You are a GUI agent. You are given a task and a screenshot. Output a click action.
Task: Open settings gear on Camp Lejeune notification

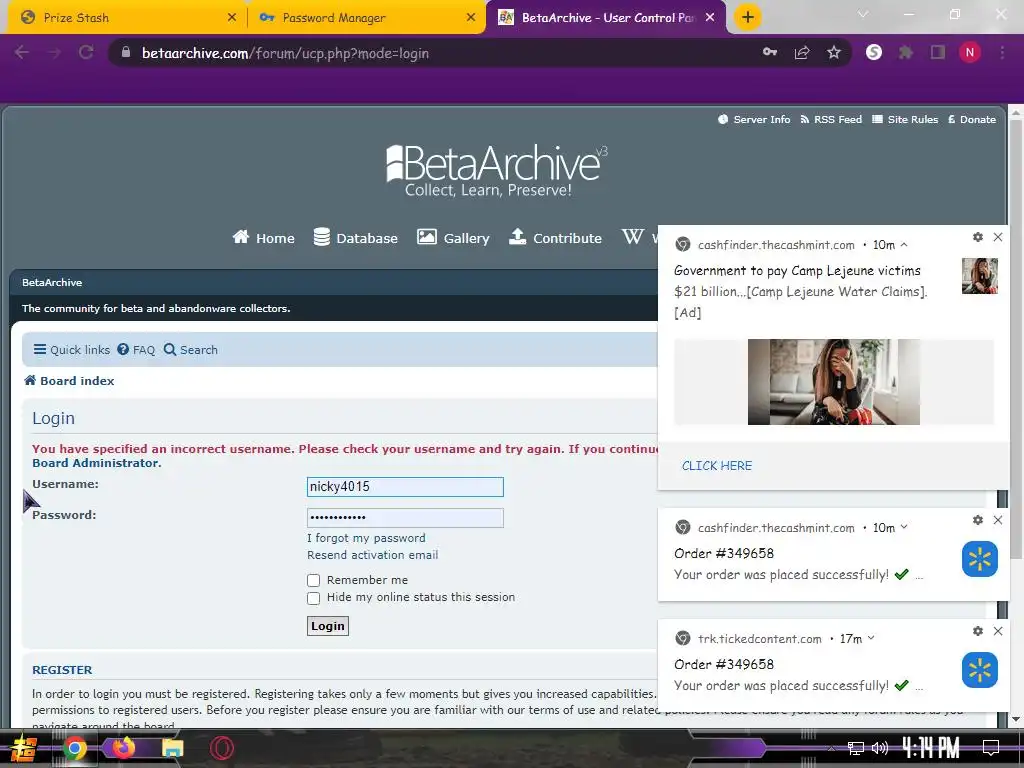pyautogui.click(x=978, y=237)
